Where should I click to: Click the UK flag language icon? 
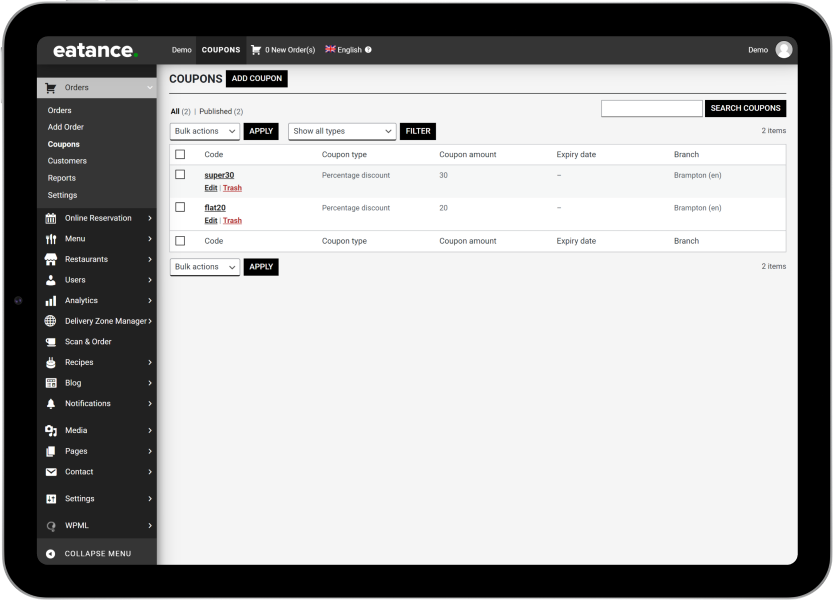click(x=330, y=49)
